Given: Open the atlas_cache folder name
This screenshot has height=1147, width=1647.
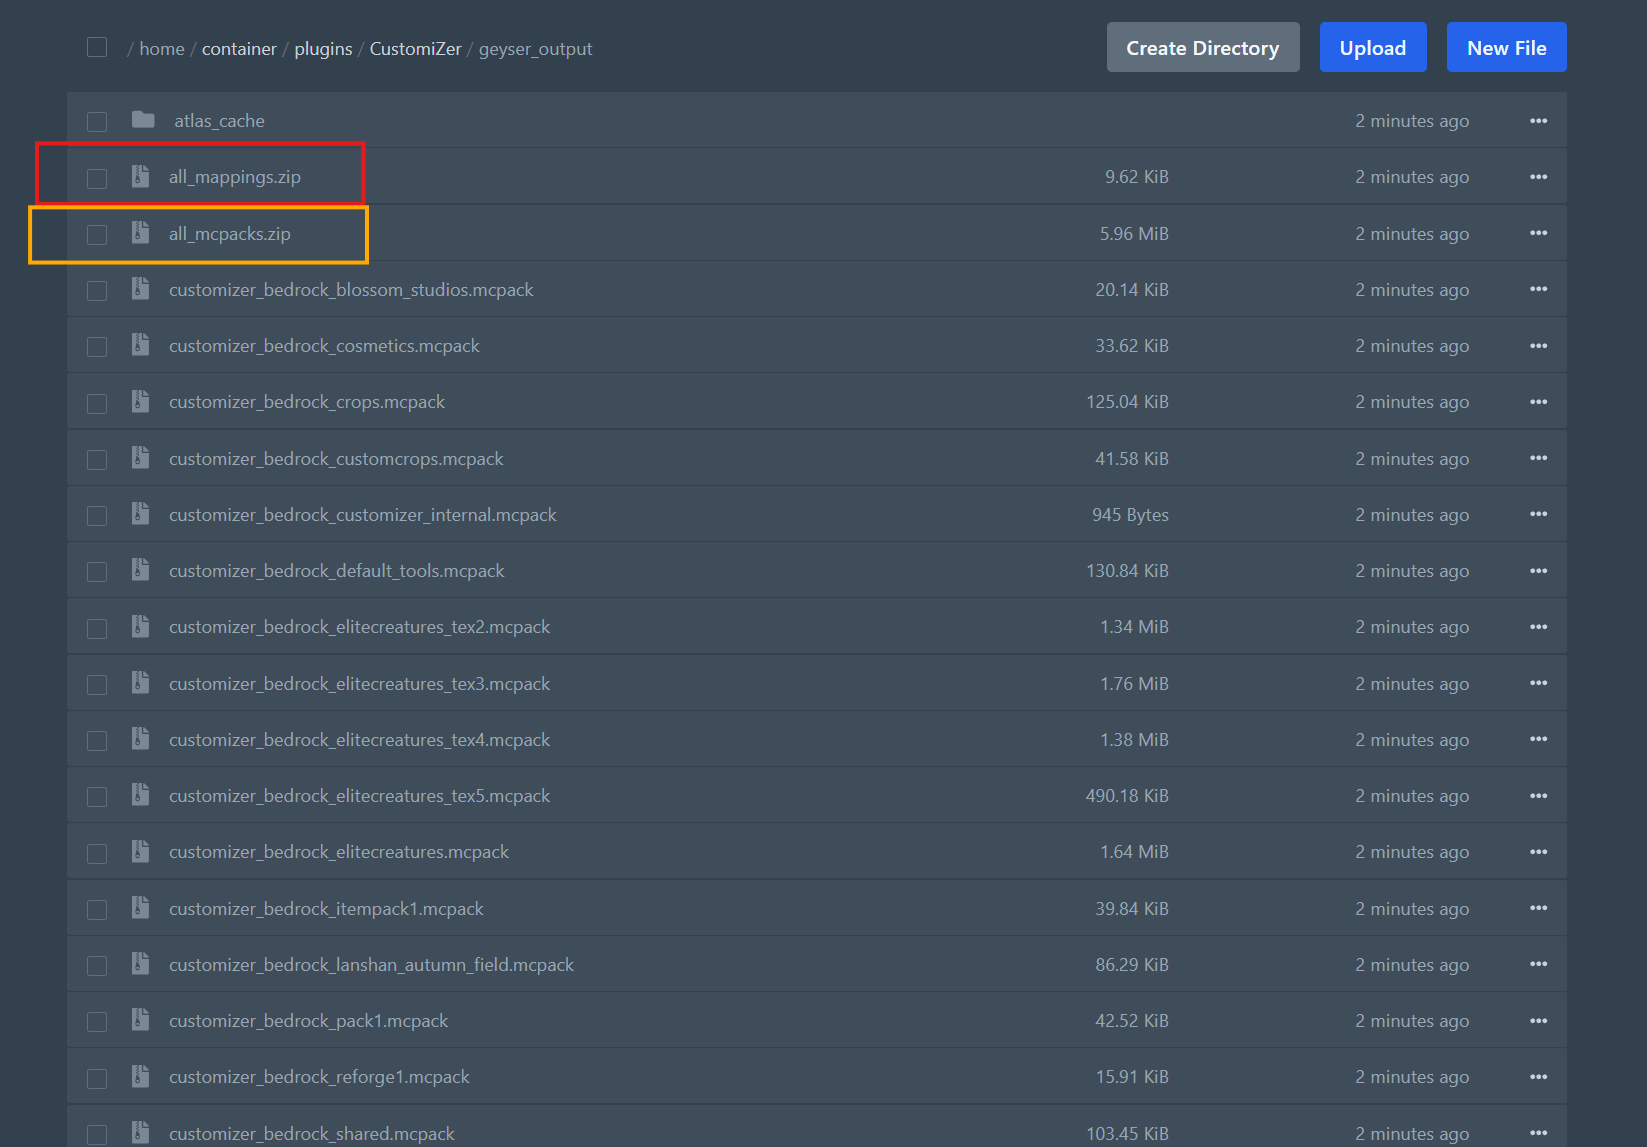Looking at the screenshot, I should (x=219, y=121).
